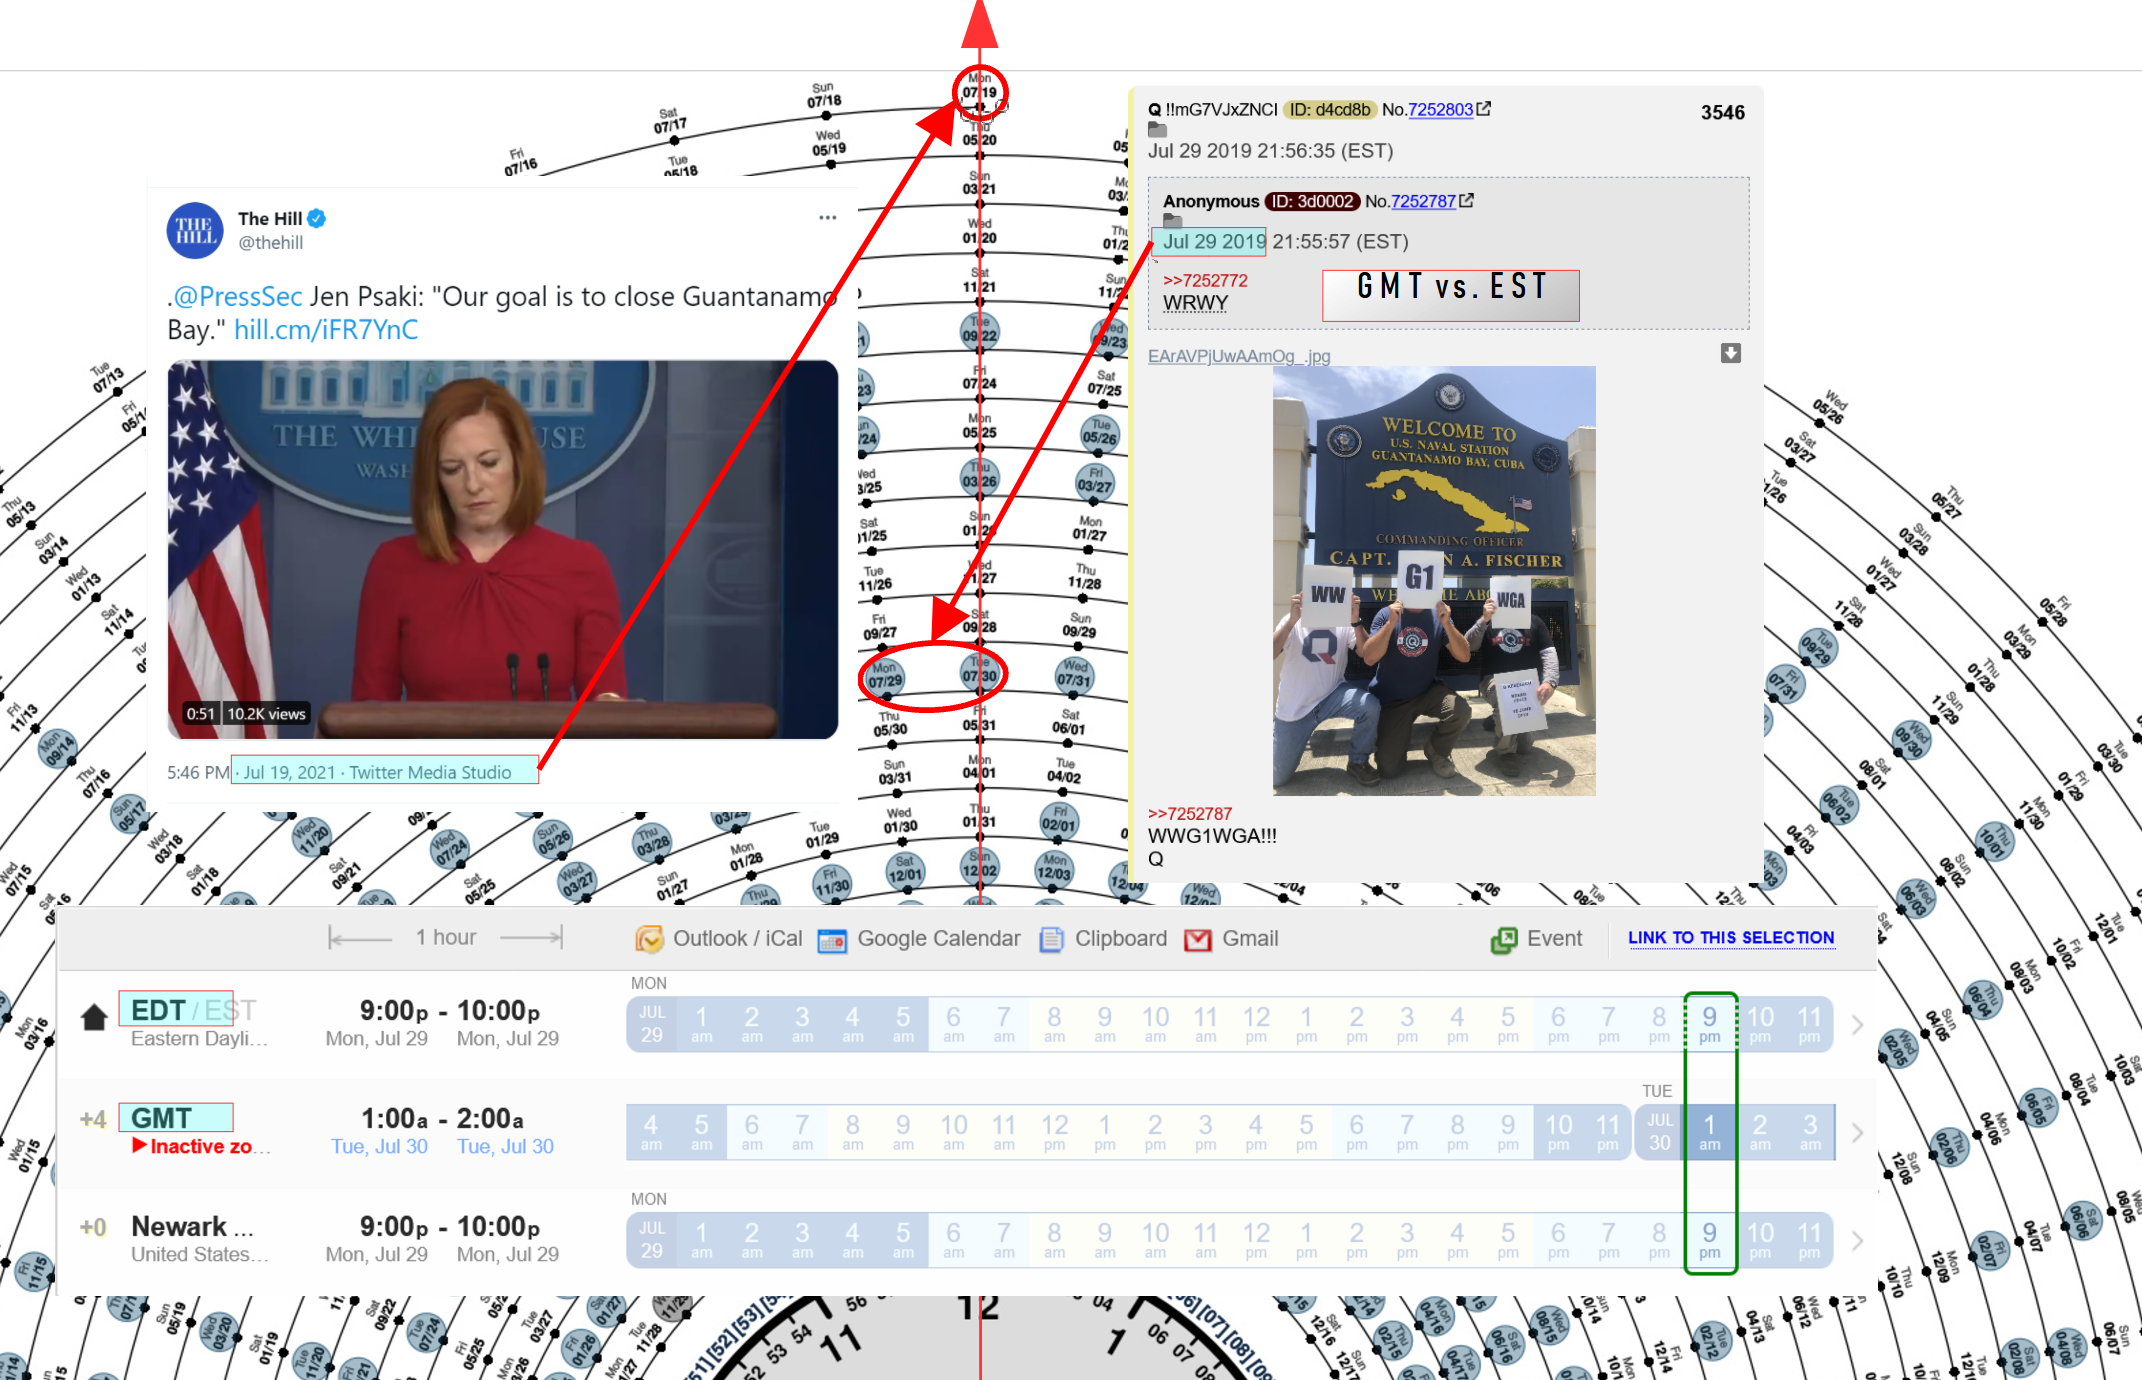Click JUL 29 date cell in EDT row
This screenshot has width=2142, height=1380.
[652, 1025]
